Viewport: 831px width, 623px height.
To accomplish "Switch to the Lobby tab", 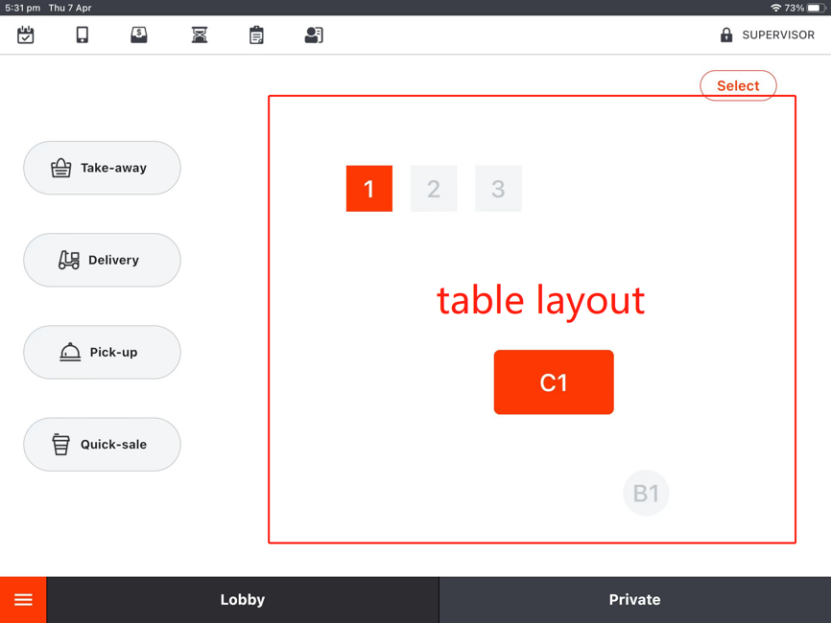I will click(242, 600).
